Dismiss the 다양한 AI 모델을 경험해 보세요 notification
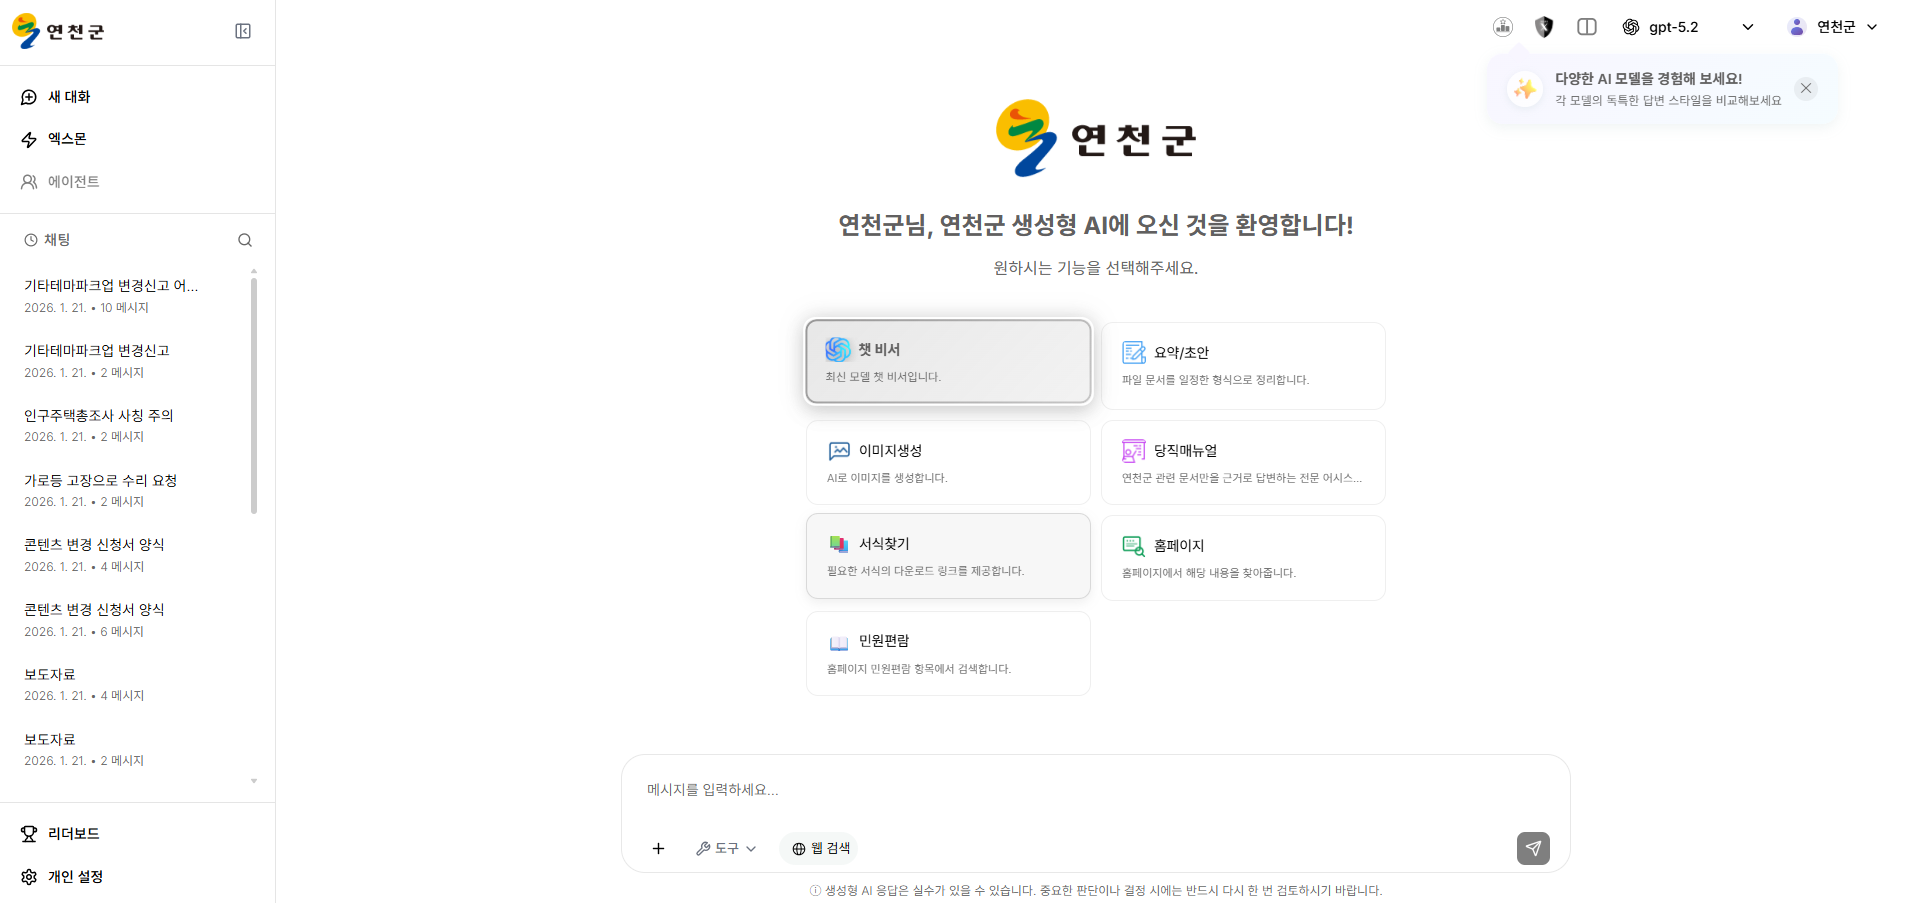The image size is (1911, 903). click(1806, 88)
